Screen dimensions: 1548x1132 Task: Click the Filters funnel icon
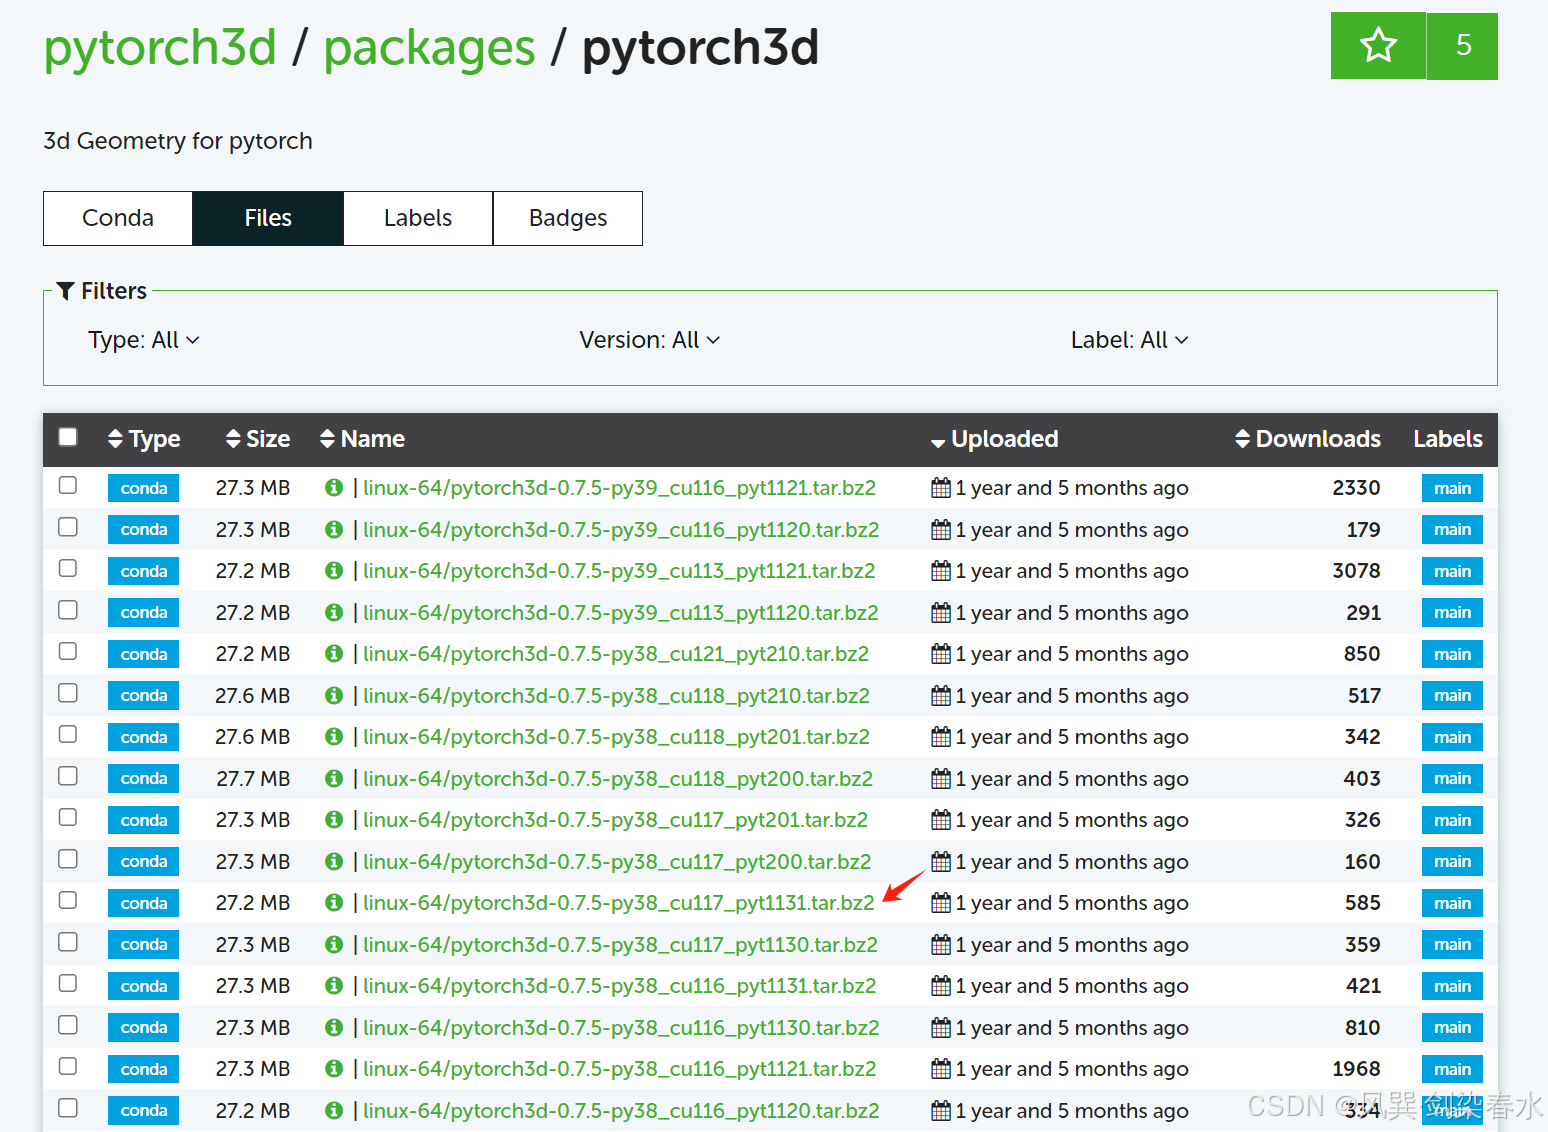[66, 291]
